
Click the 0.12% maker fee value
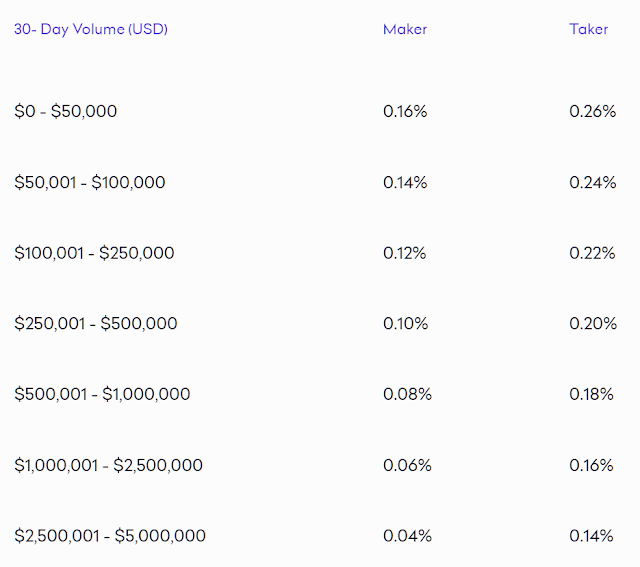click(405, 253)
